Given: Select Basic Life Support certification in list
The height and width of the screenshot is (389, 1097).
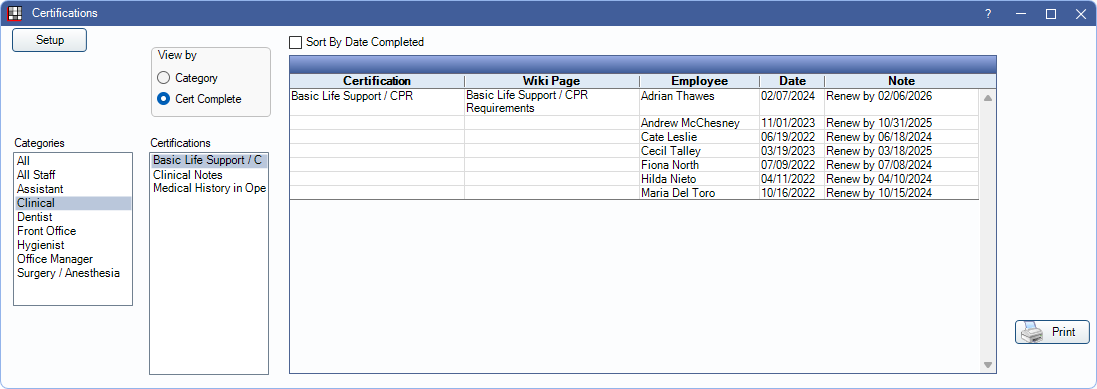Looking at the screenshot, I should (208, 161).
